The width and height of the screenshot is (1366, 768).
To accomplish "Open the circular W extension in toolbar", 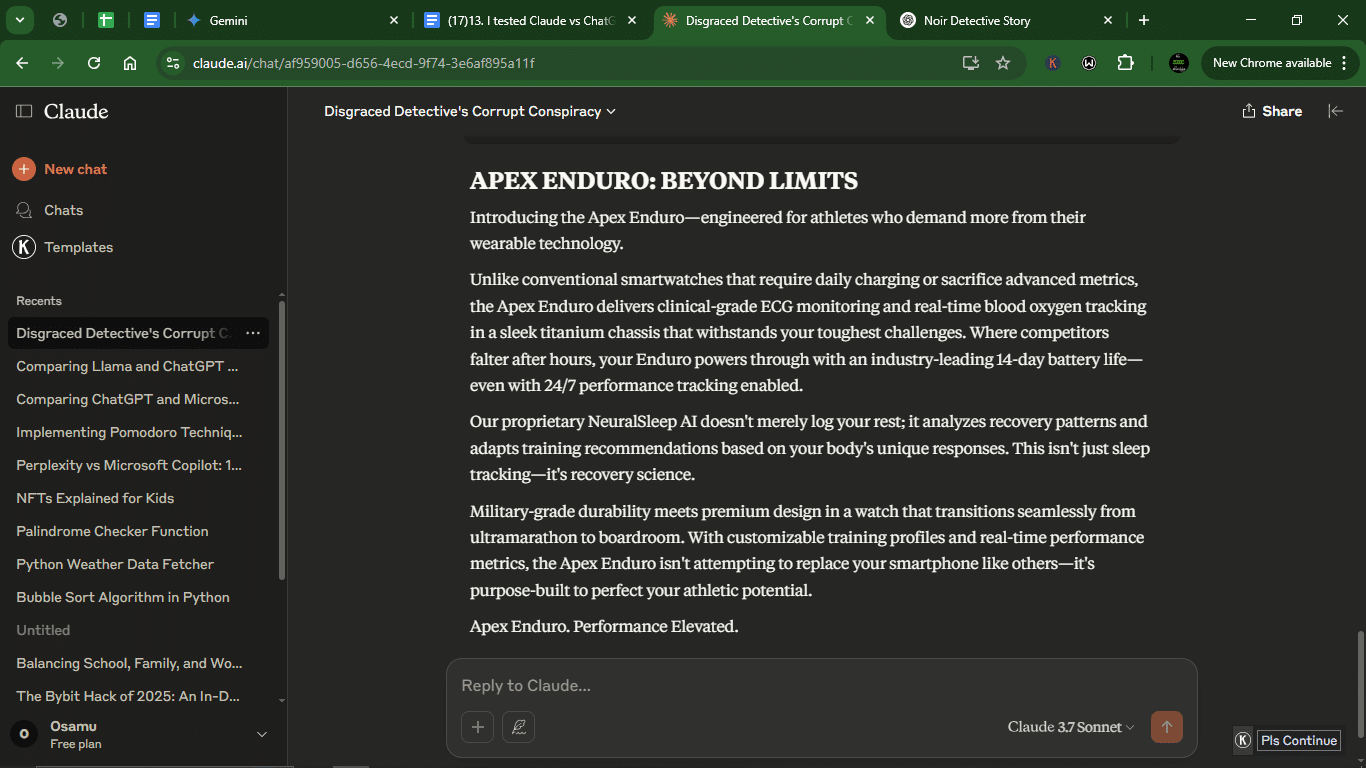I will click(1089, 63).
